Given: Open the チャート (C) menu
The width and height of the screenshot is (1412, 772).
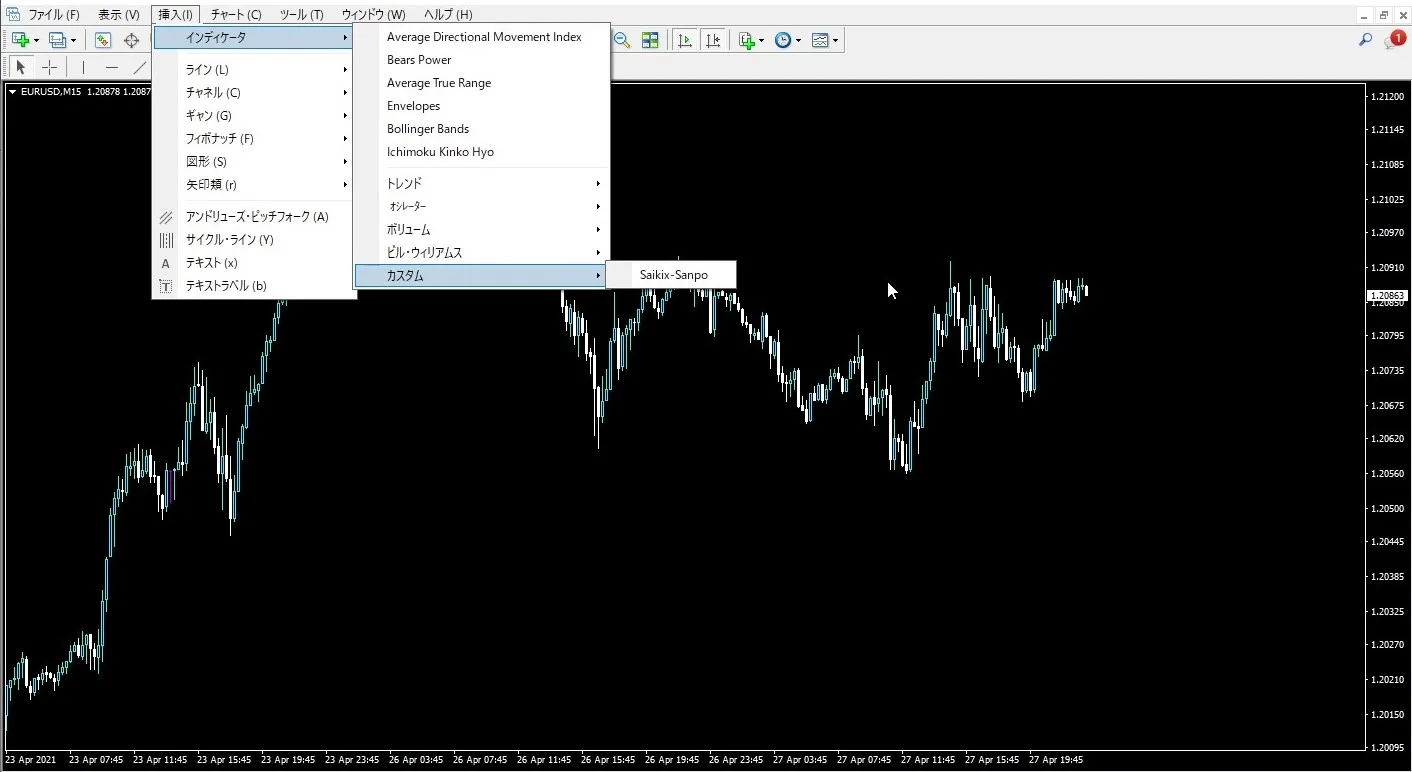Looking at the screenshot, I should [236, 15].
